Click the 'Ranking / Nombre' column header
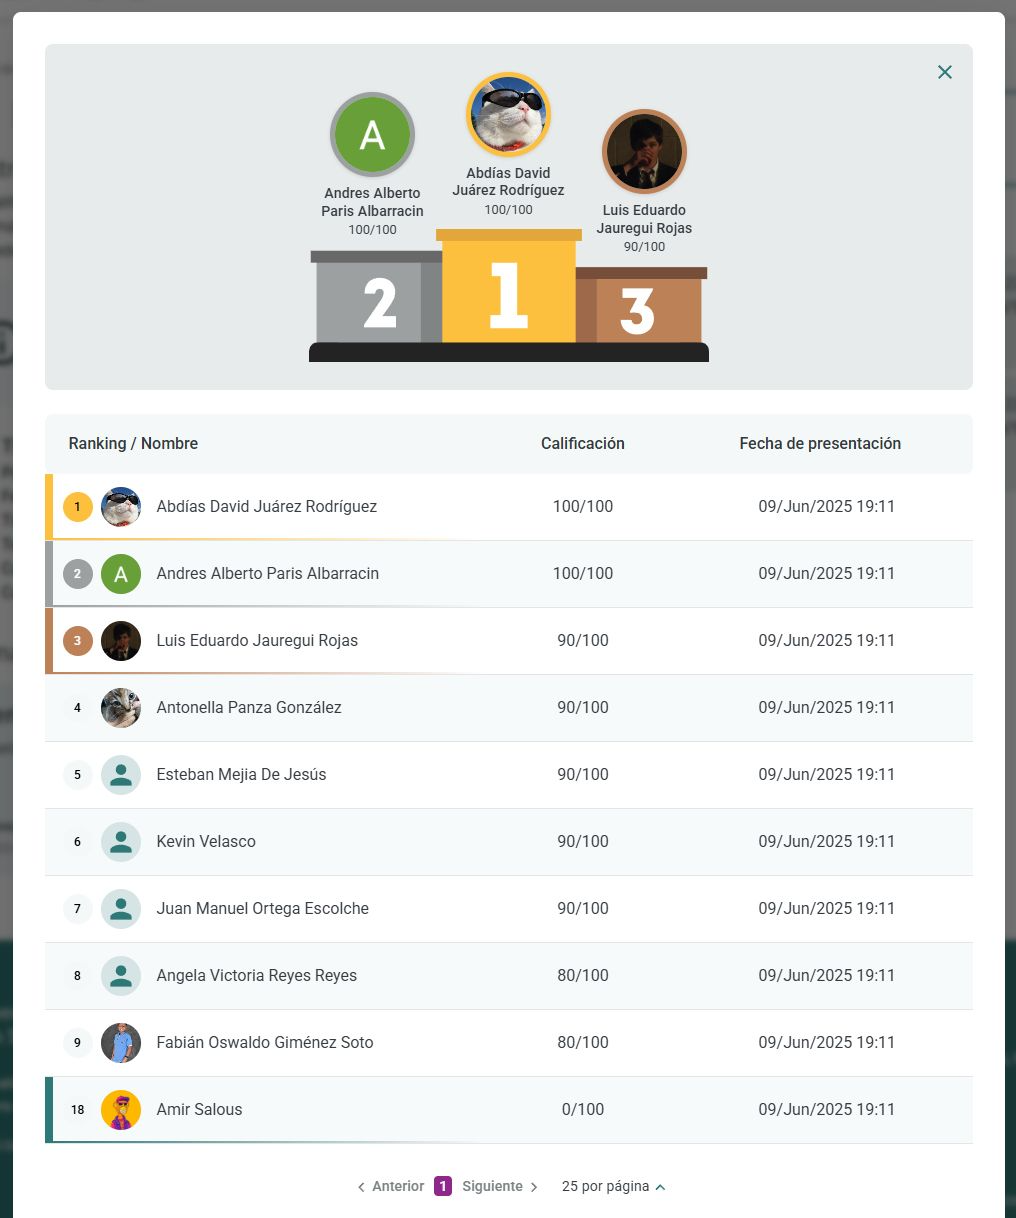Image resolution: width=1016 pixels, height=1218 pixels. 133,444
